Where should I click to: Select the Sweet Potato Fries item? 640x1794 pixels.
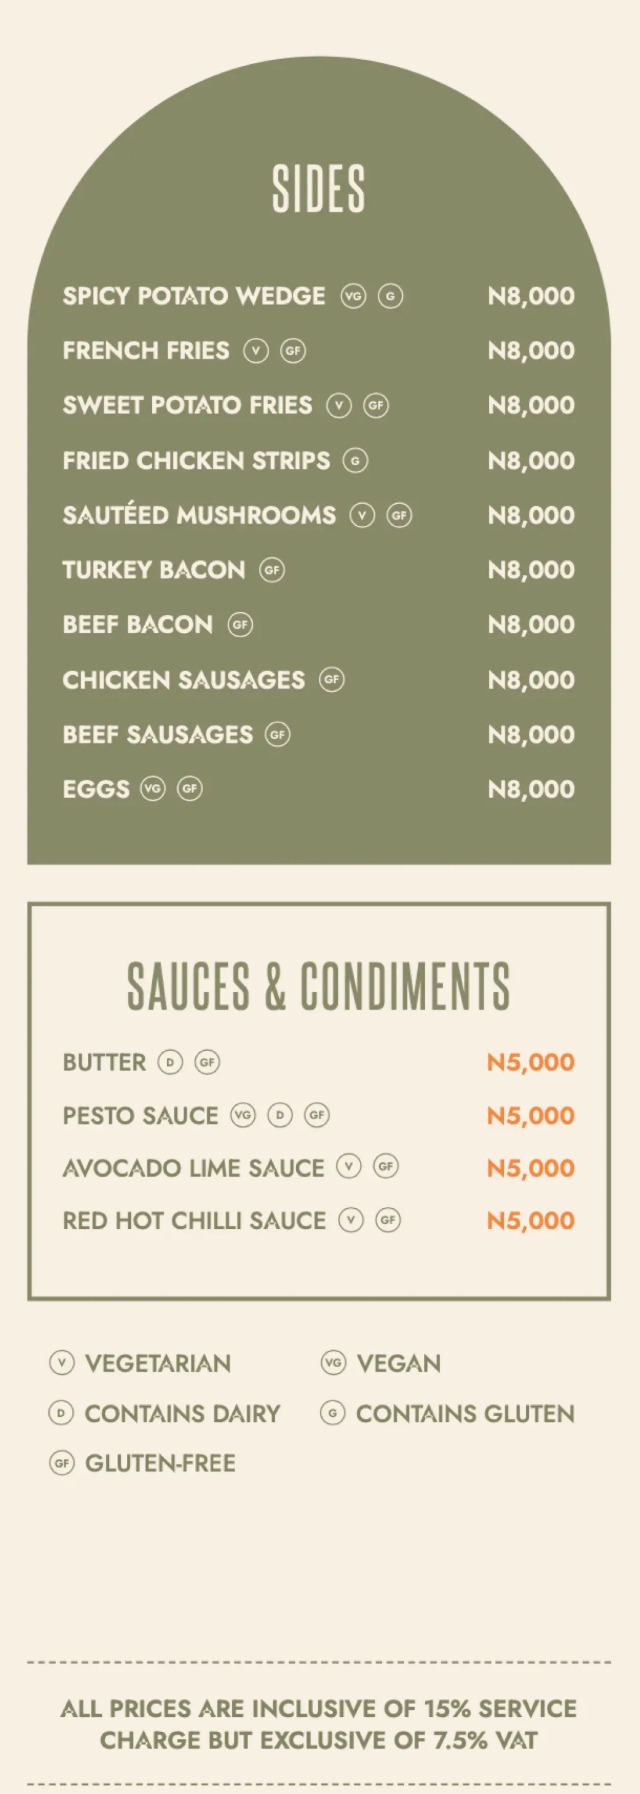tap(187, 405)
